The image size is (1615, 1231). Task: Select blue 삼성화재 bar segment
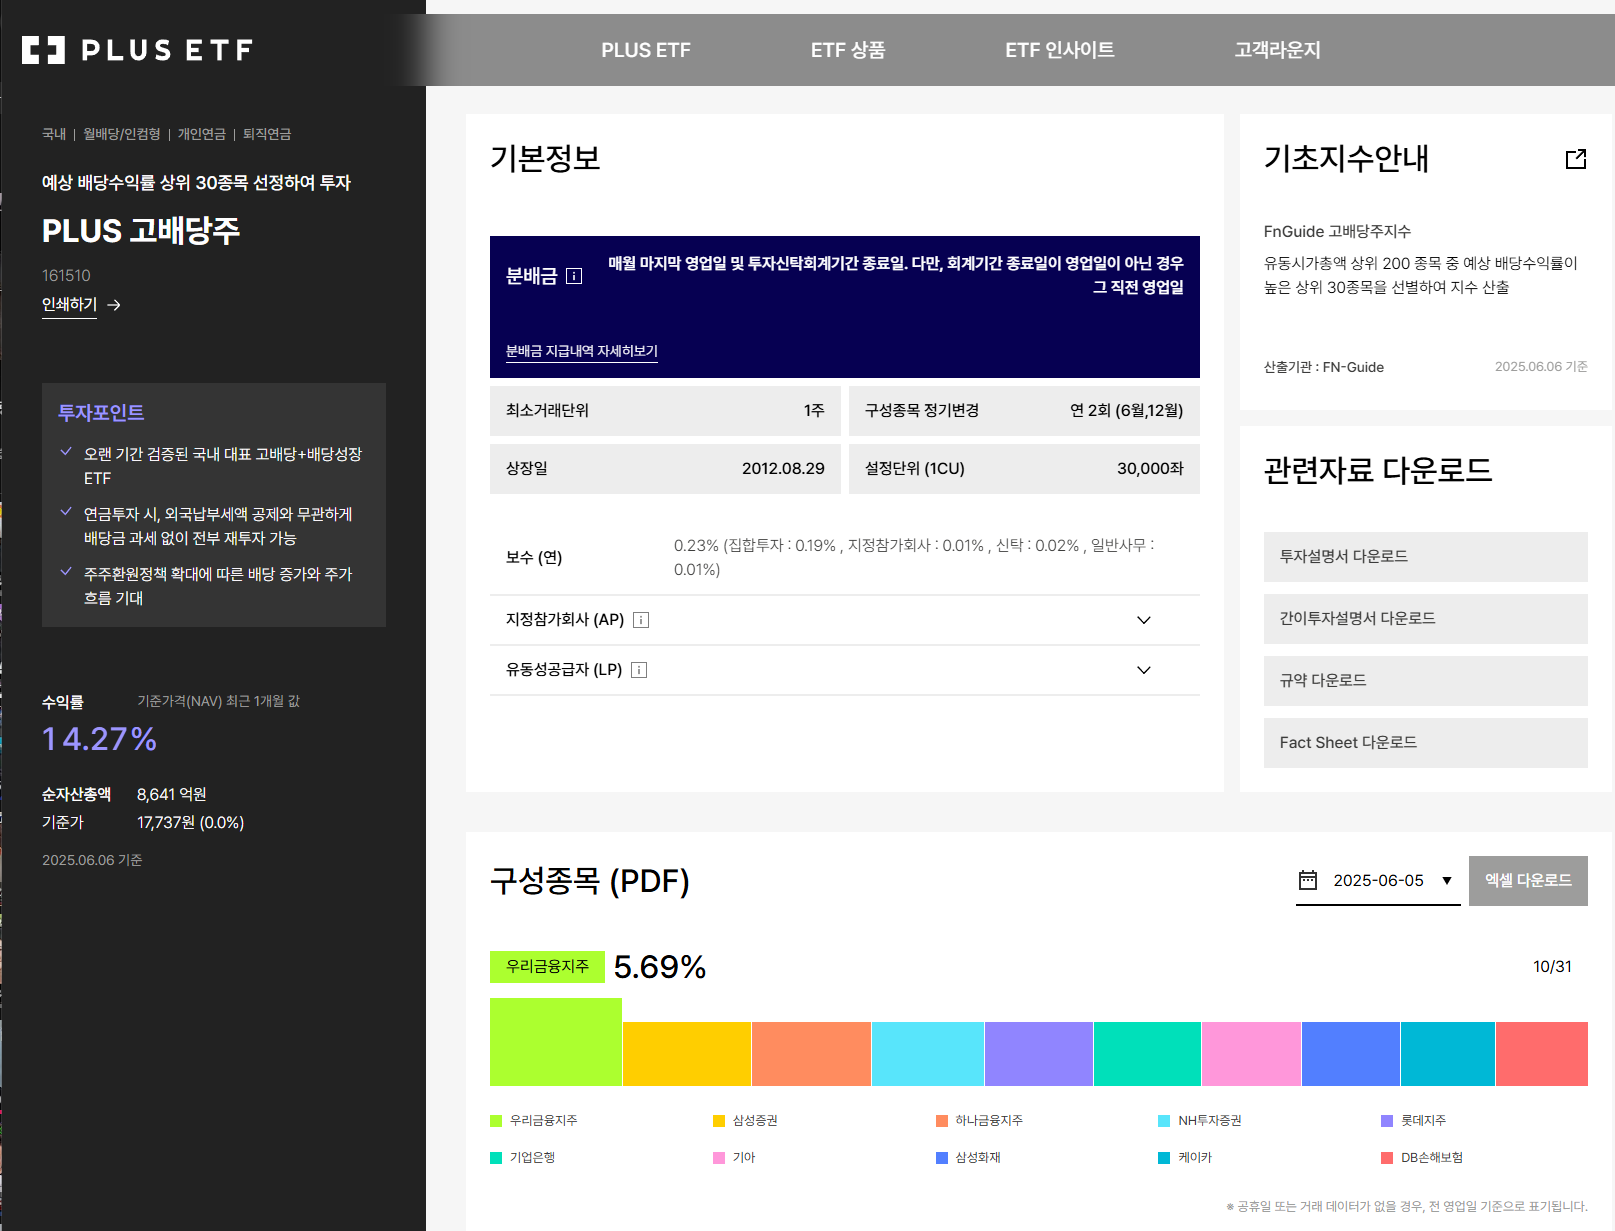coord(1351,1054)
